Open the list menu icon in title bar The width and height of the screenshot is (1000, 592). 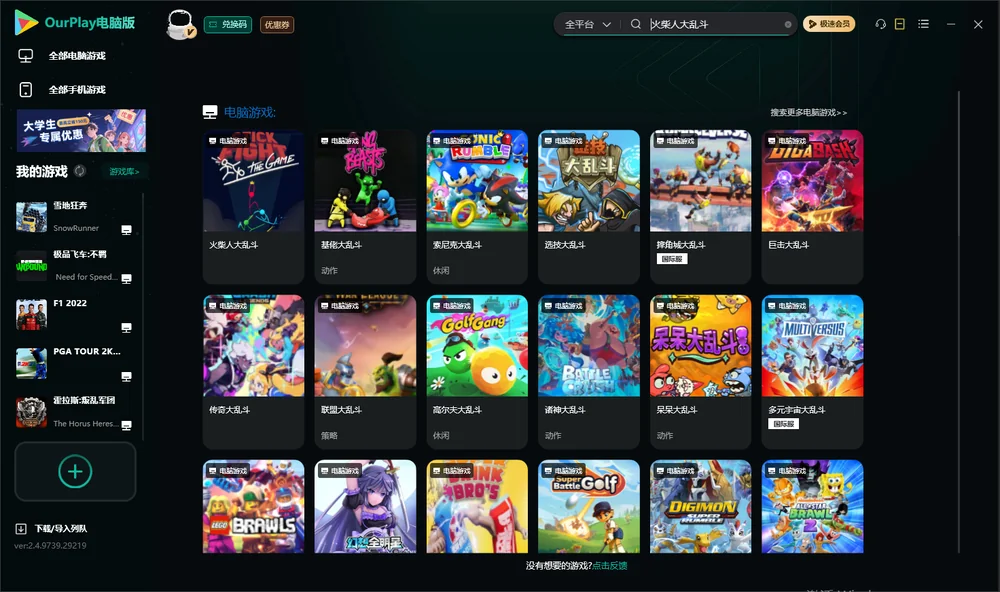(923, 24)
